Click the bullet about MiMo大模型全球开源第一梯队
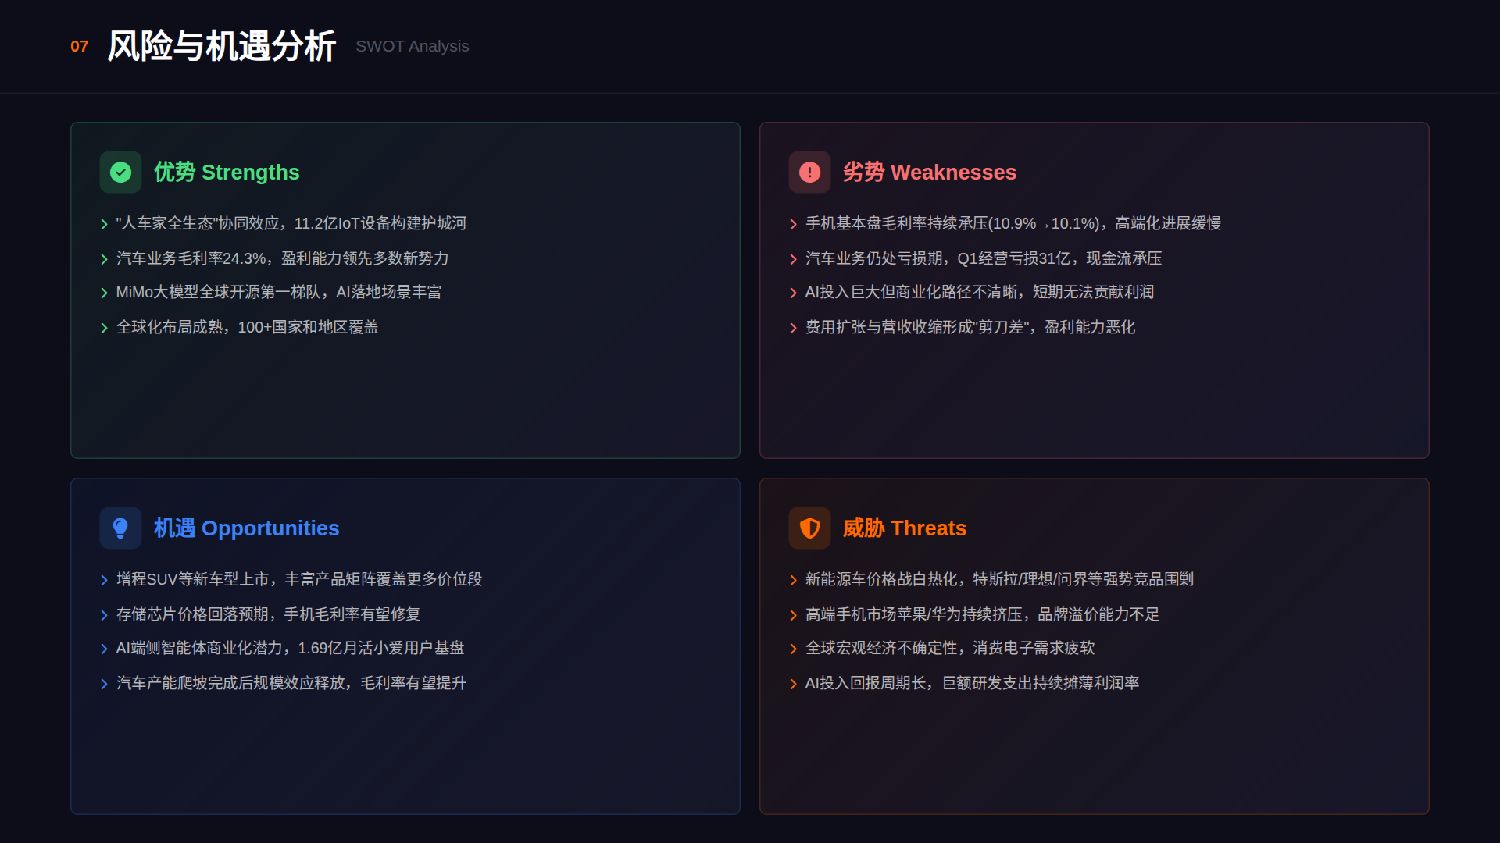The width and height of the screenshot is (1500, 843). pyautogui.click(x=279, y=292)
